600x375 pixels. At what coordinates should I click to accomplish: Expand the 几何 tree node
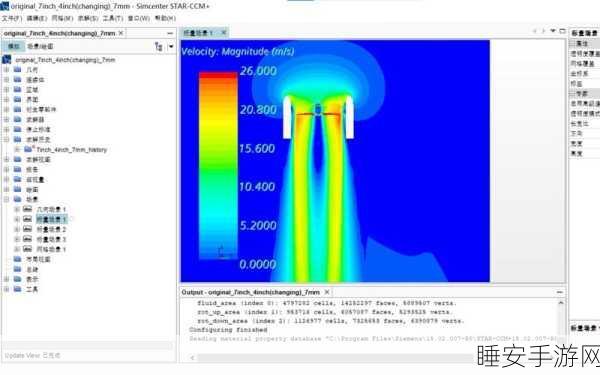tap(7, 70)
